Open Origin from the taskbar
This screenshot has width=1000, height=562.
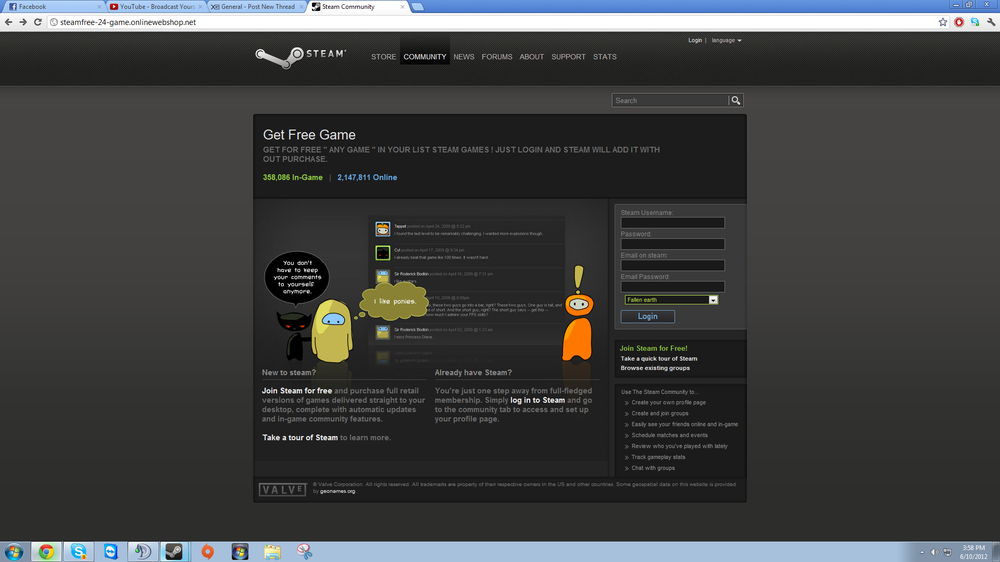click(x=207, y=552)
